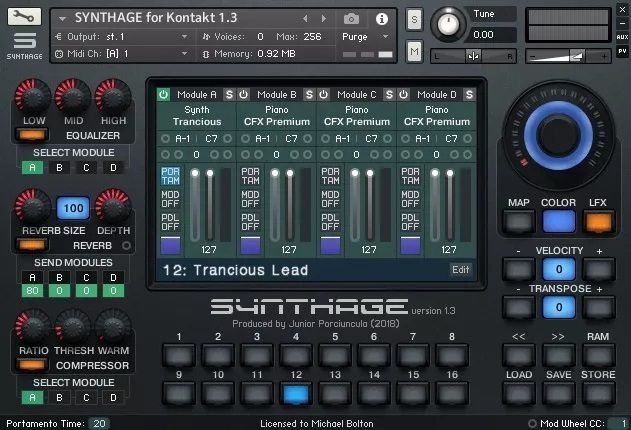631x430 pixels.
Task: Click the pan L-R slider
Action: point(473,56)
